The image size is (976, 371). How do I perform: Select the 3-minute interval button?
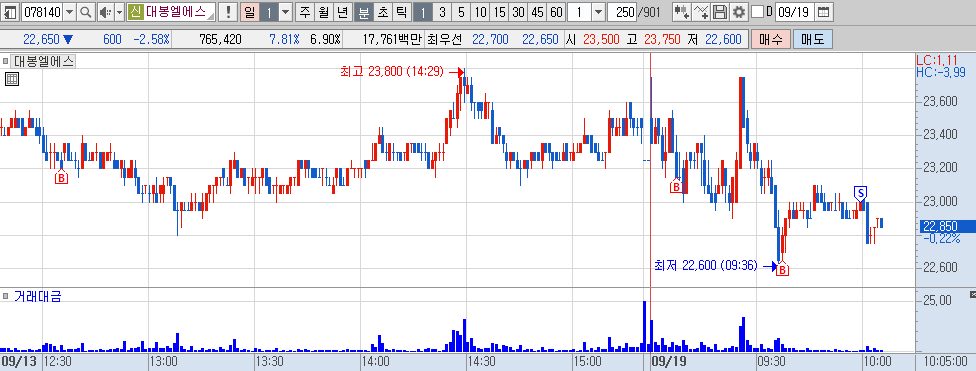click(x=442, y=11)
